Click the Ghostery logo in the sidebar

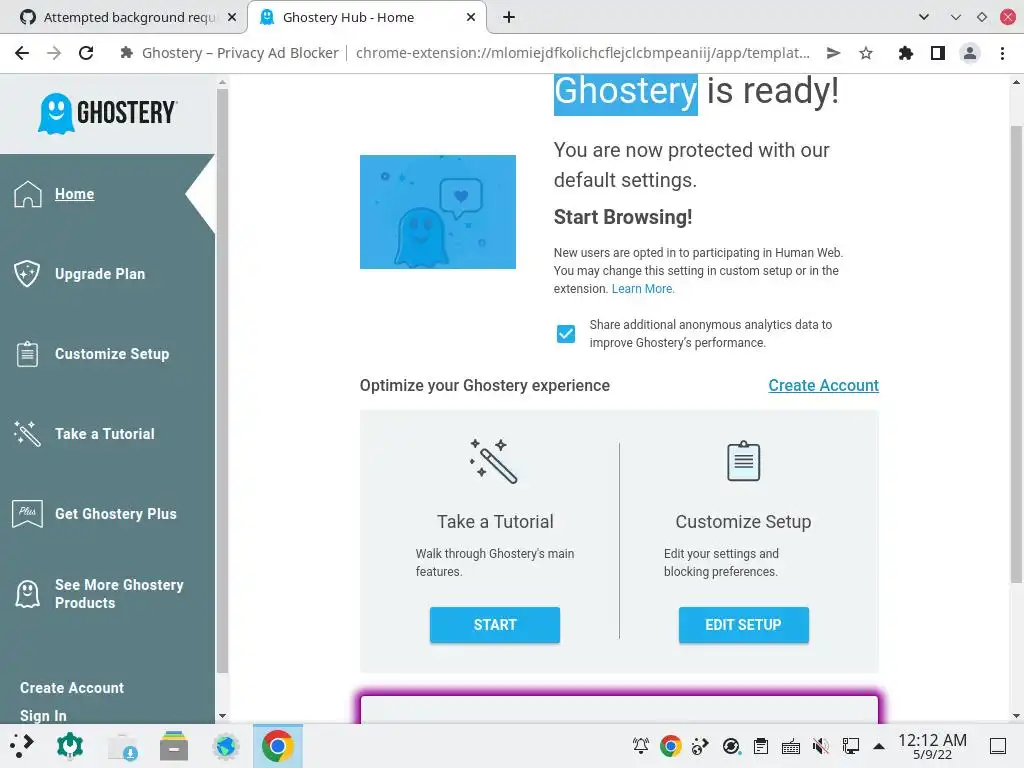(108, 113)
